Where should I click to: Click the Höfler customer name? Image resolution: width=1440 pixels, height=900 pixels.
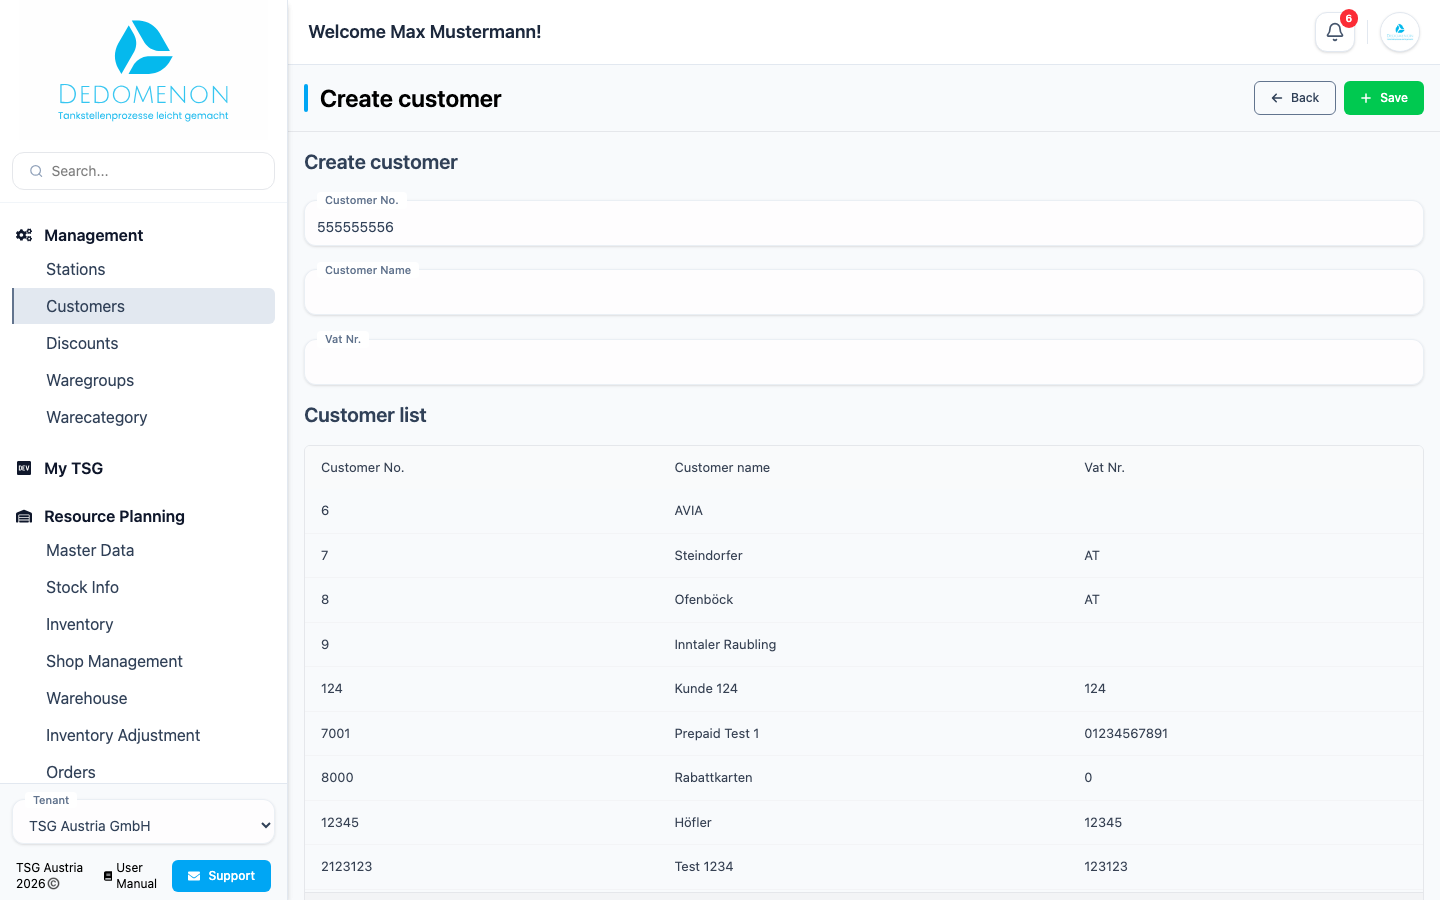pos(693,822)
